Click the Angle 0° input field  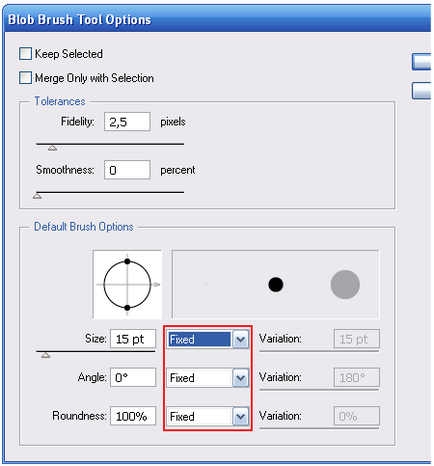(133, 377)
